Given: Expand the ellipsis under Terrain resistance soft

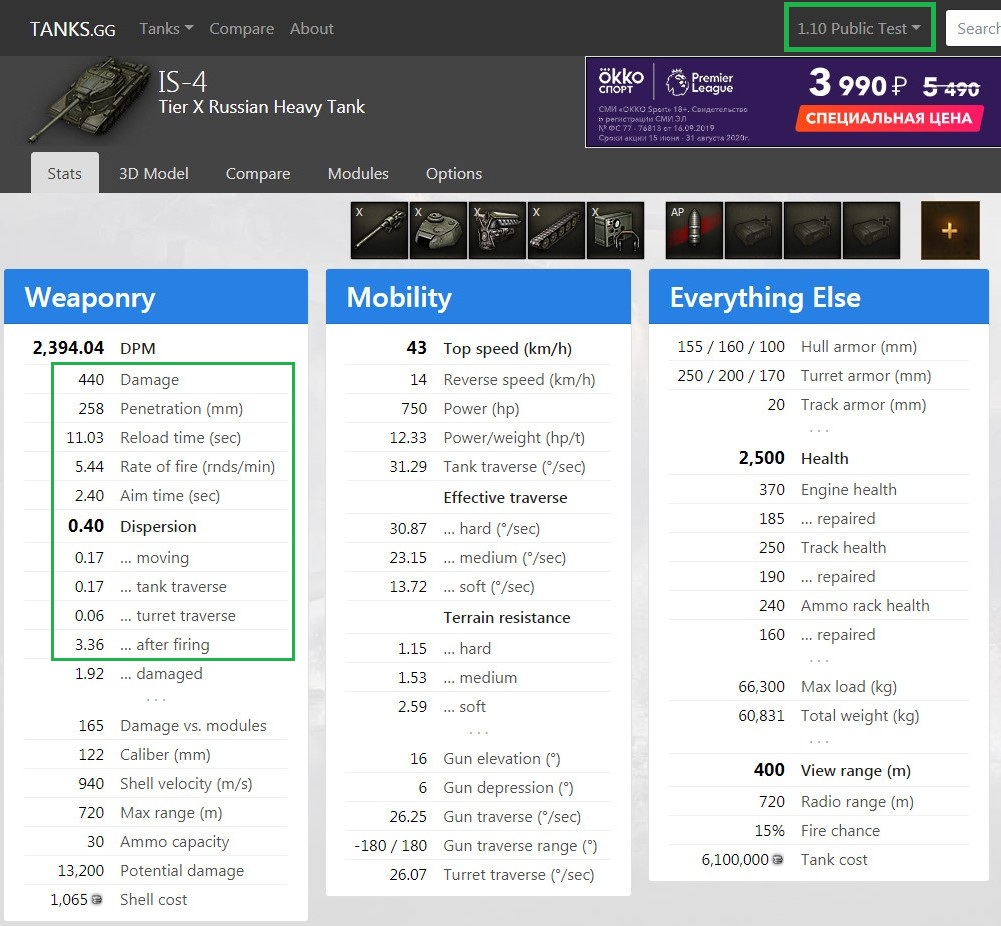Looking at the screenshot, I should pos(478,733).
